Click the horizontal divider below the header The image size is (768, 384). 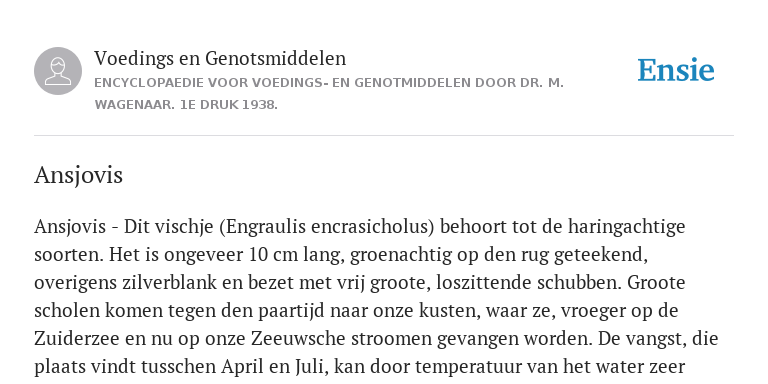[384, 135]
